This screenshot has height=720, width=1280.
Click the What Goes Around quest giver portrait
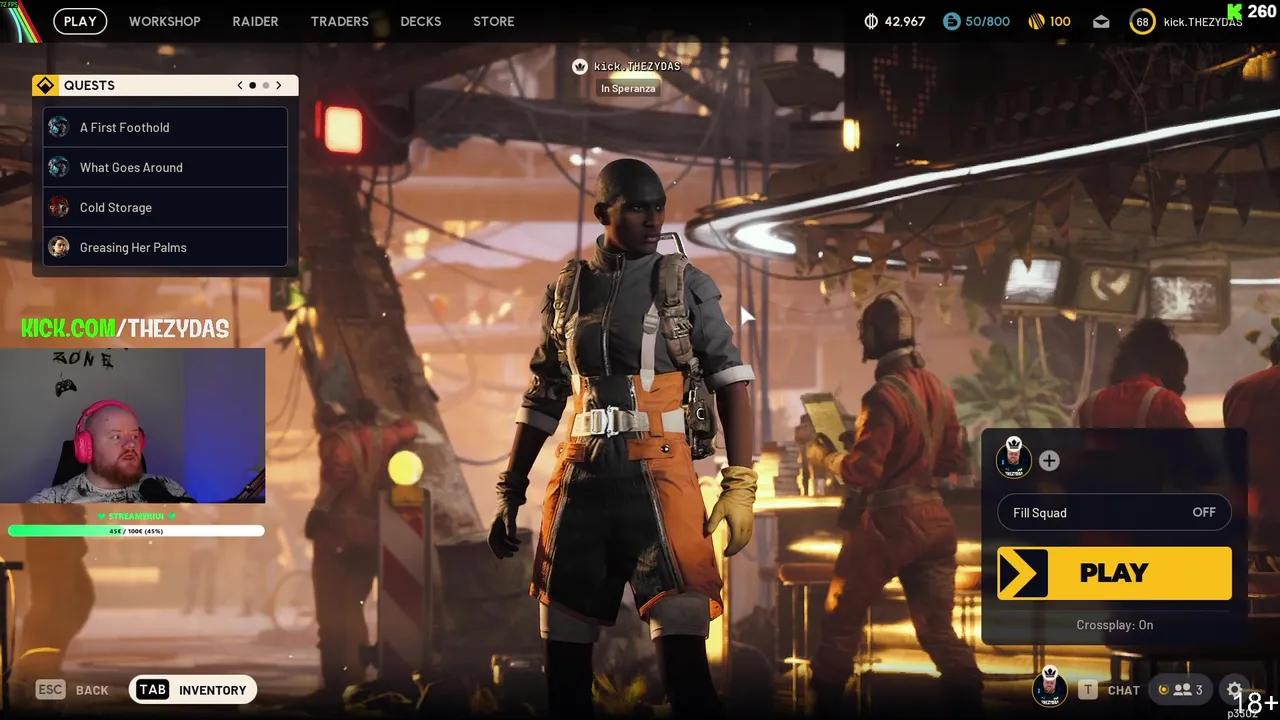tap(59, 167)
